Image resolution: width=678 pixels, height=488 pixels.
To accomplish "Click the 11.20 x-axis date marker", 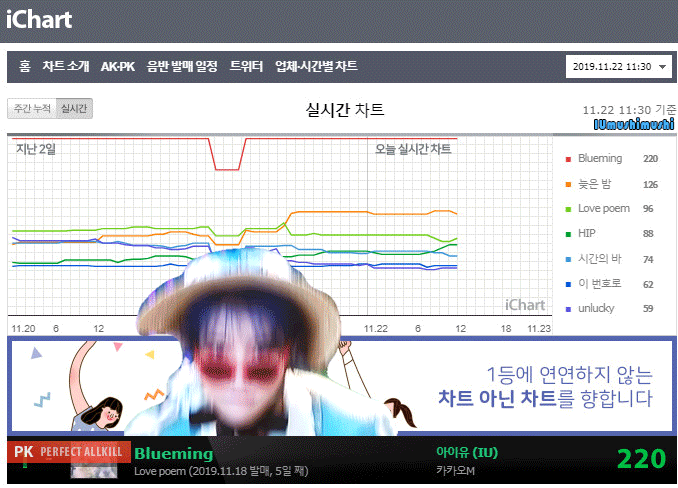I will pos(23,329).
